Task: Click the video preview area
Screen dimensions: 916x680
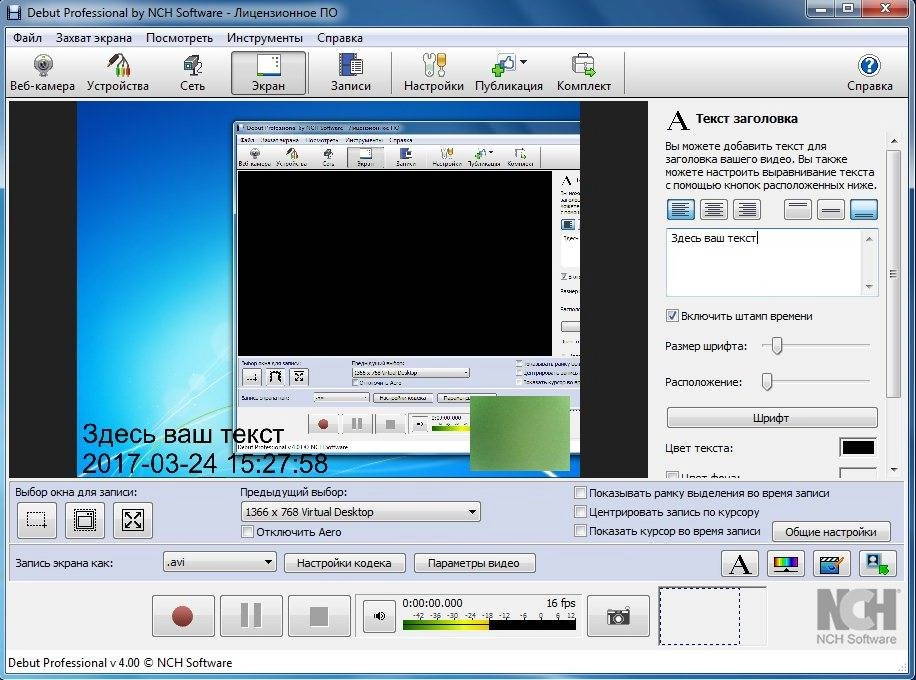Action: click(328, 289)
